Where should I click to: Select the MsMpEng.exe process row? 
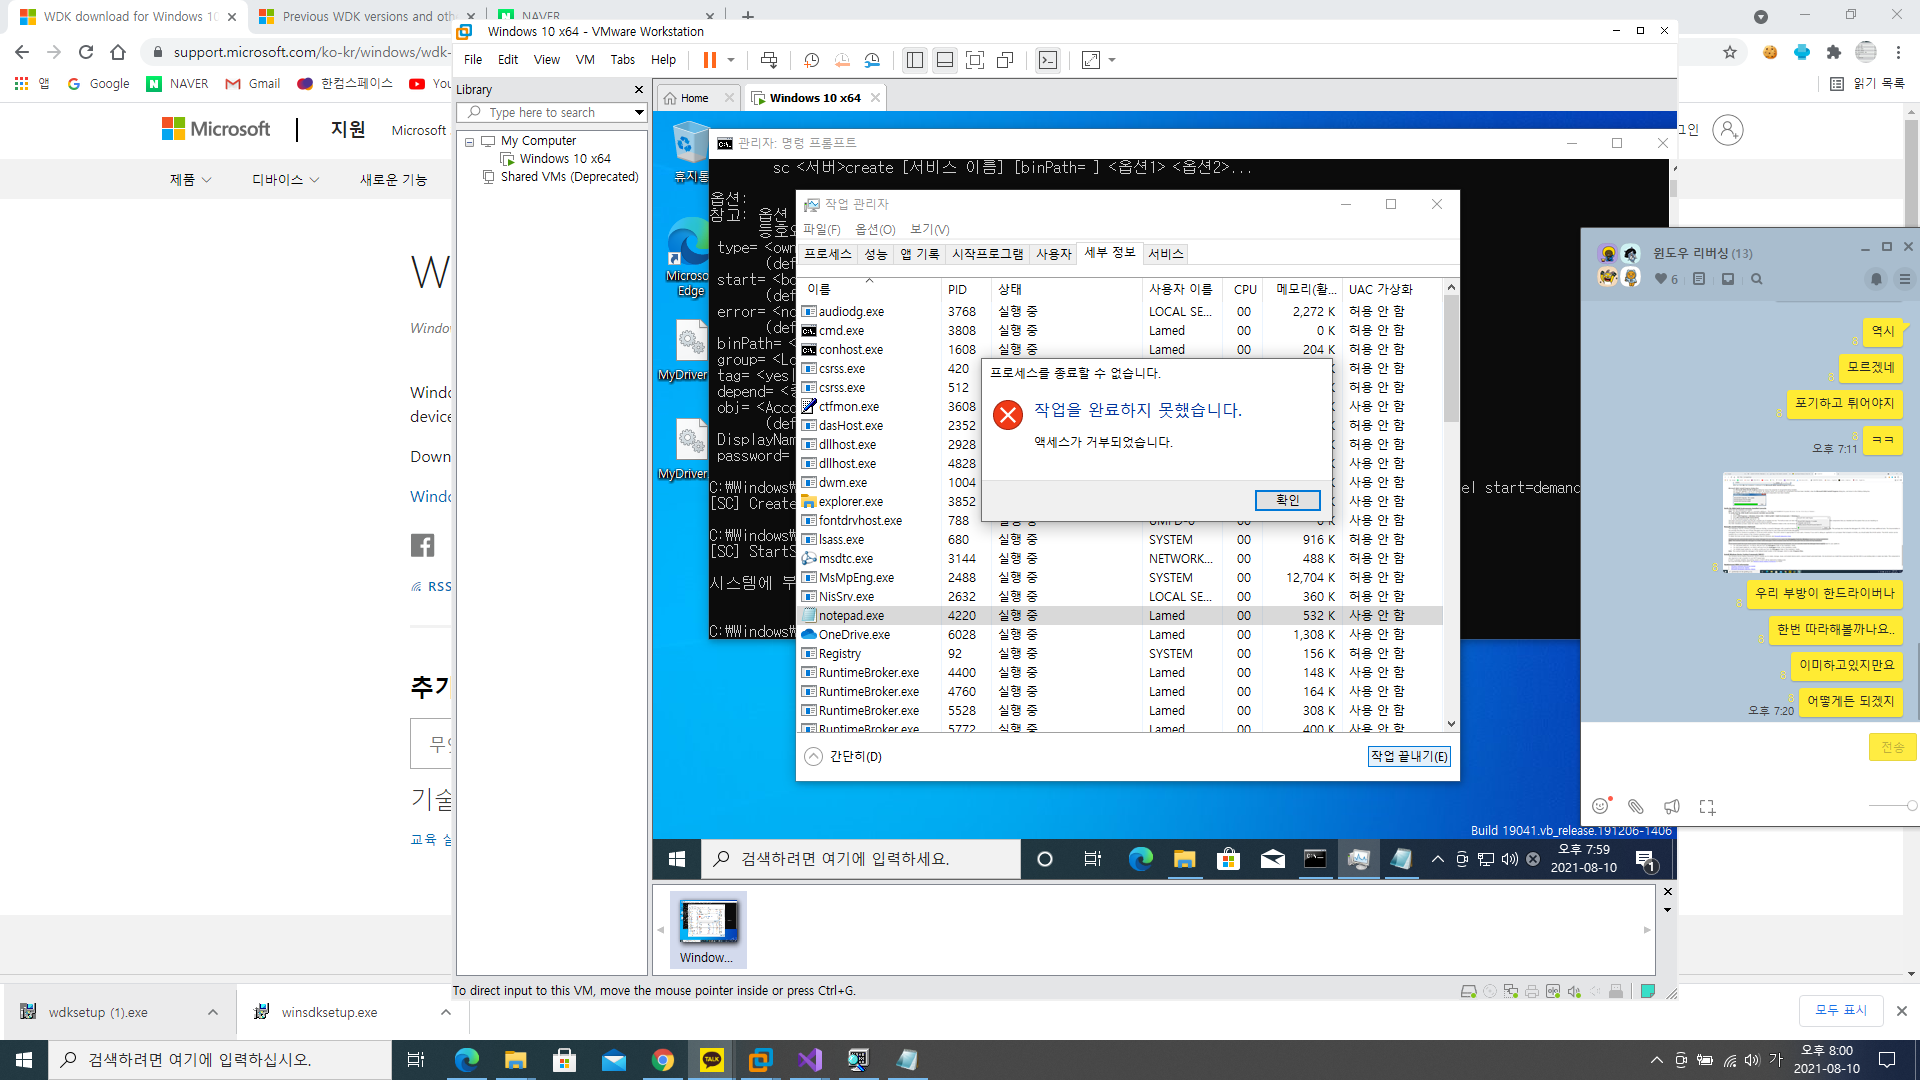tap(1120, 578)
